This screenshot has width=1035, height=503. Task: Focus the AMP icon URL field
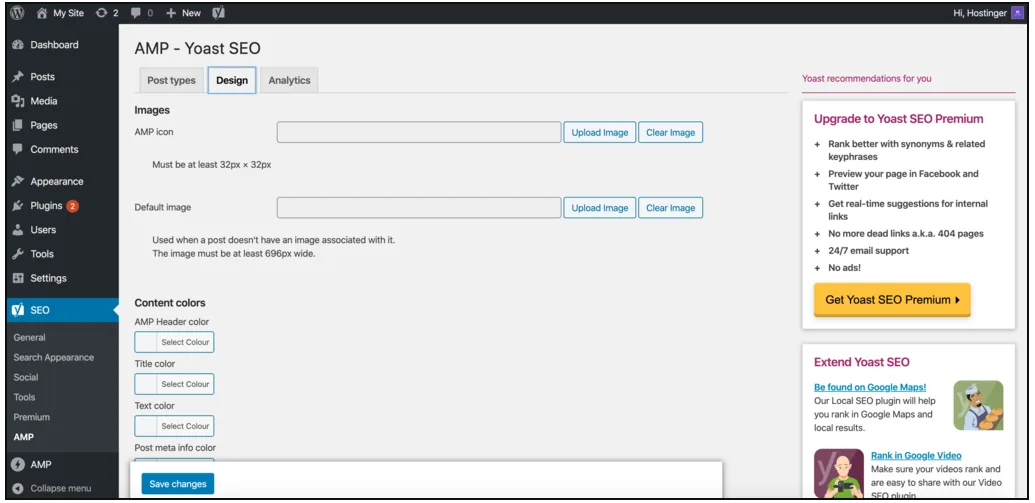click(419, 132)
